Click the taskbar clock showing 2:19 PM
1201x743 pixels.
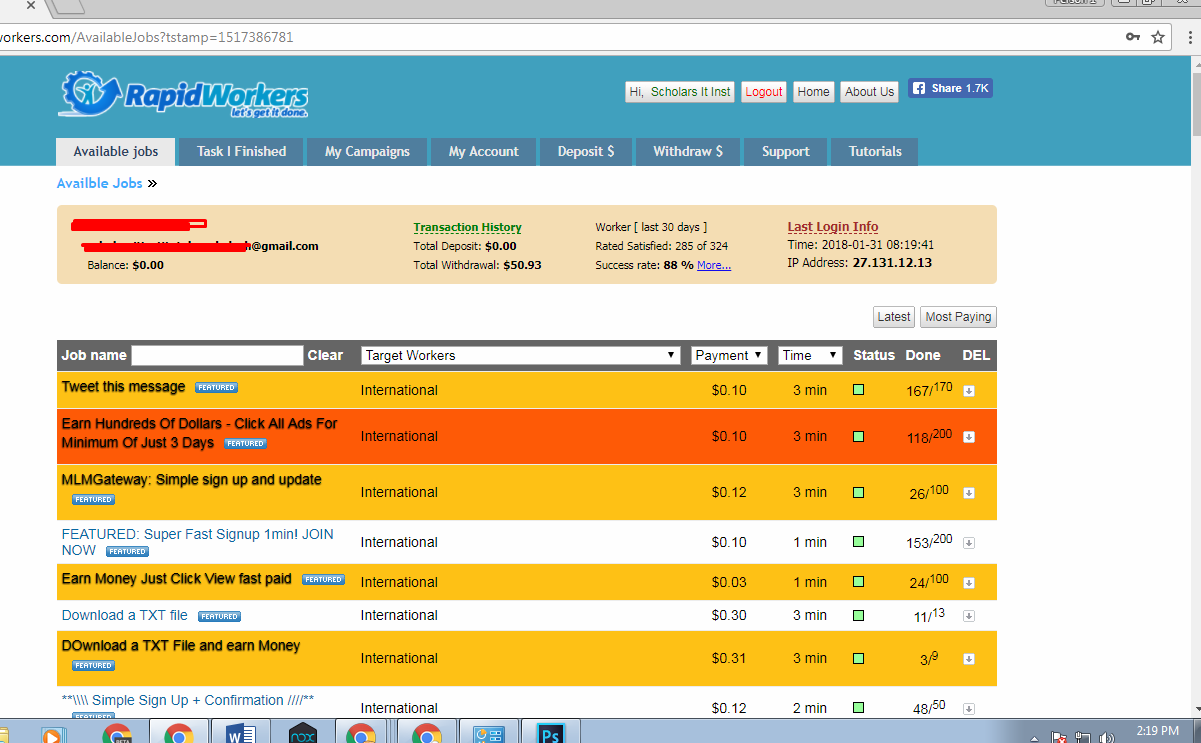pyautogui.click(x=1157, y=731)
